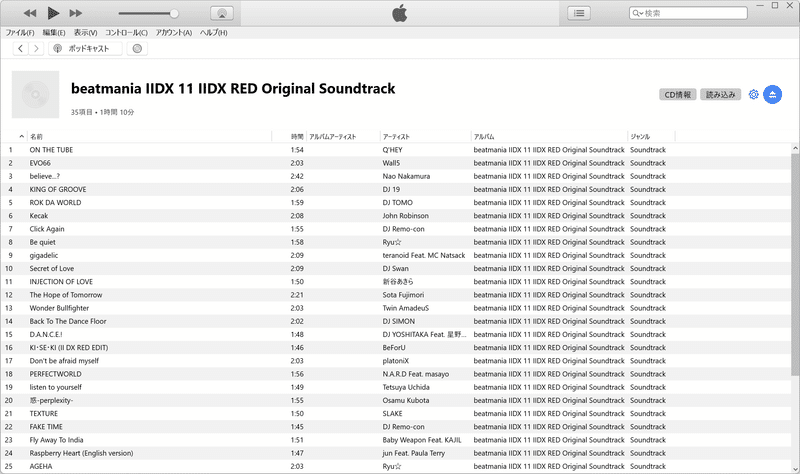Skip forward with the fast-forward button
800x474 pixels.
(76, 13)
